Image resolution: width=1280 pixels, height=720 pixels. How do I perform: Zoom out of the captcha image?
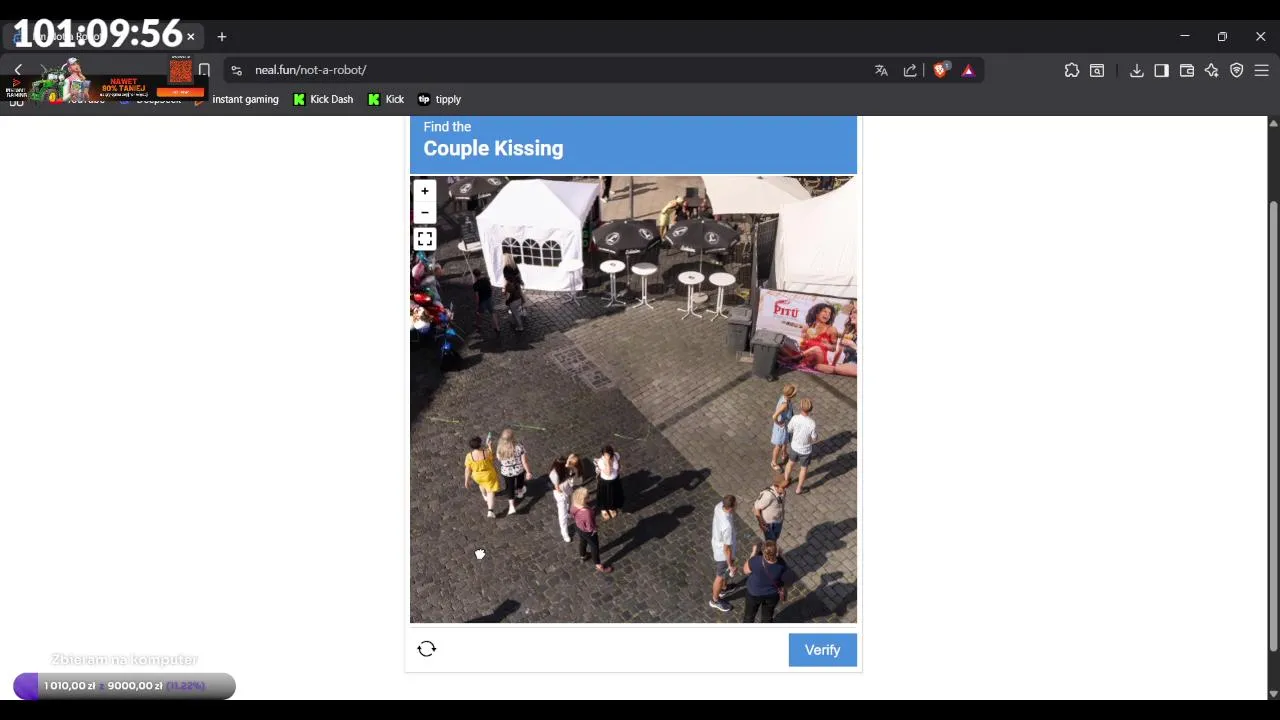(x=424, y=212)
